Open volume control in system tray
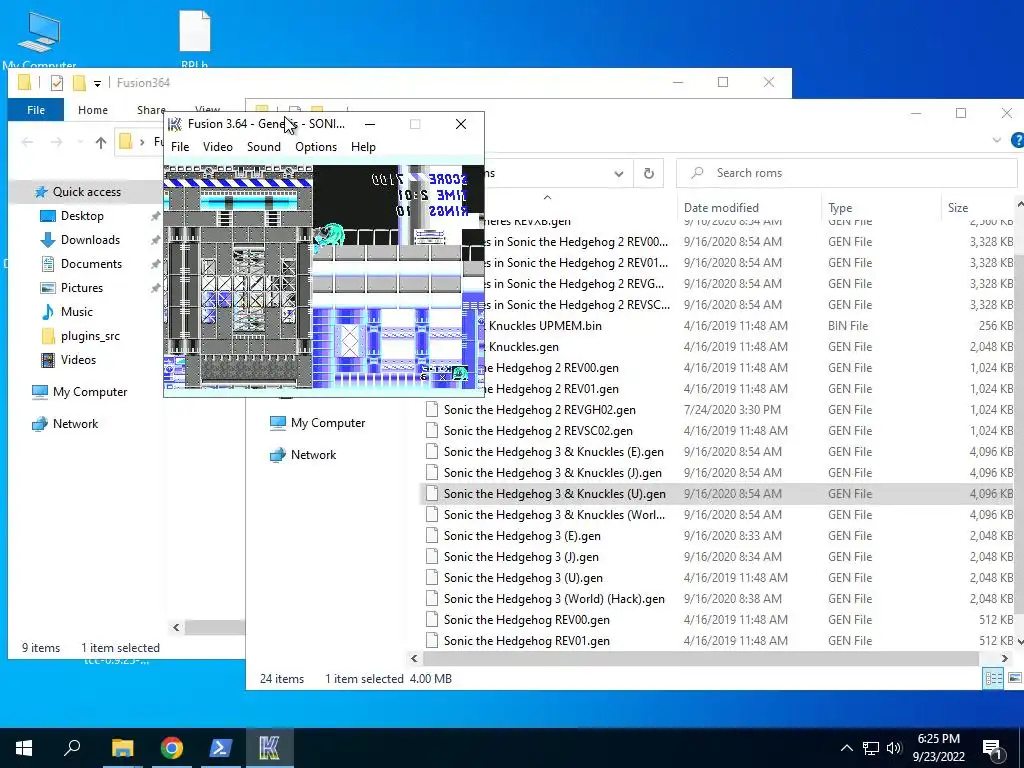 coord(894,748)
